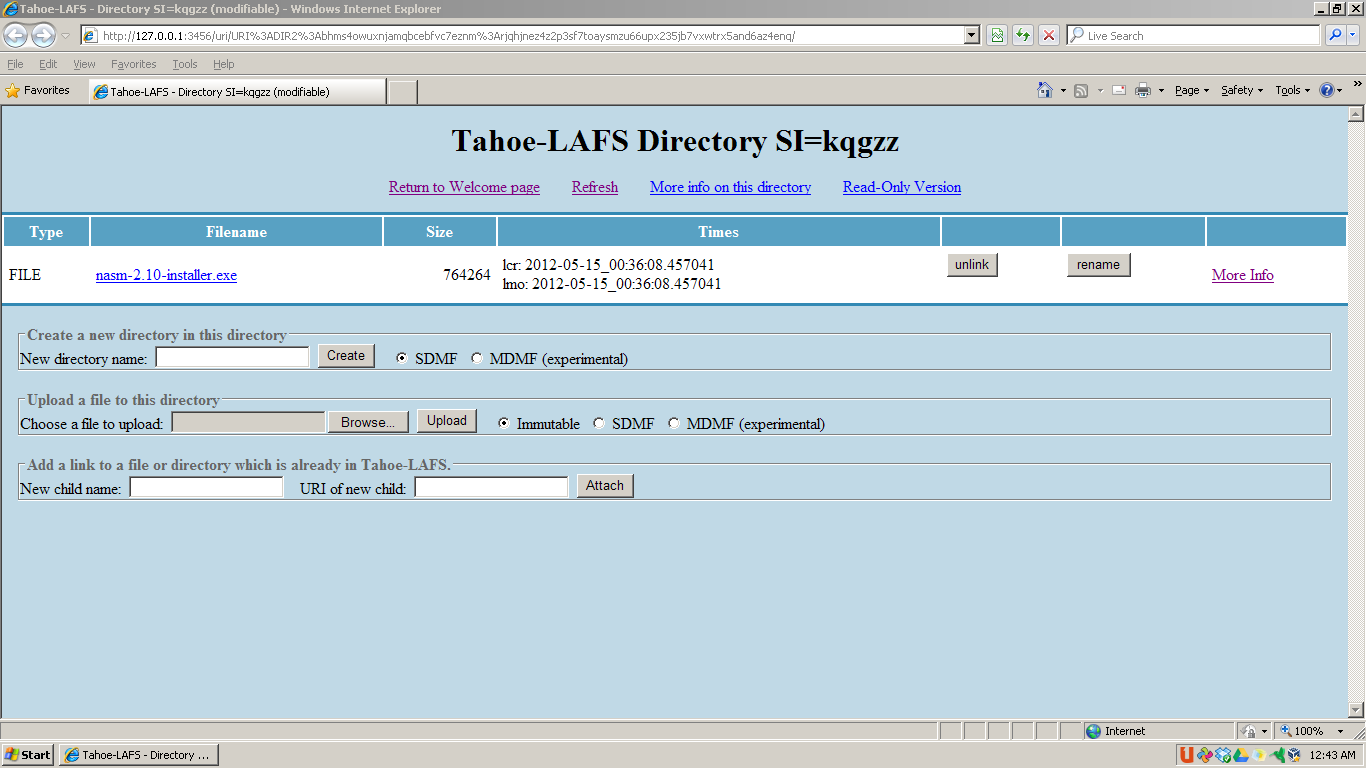Open the zoom level 100% dropdown
This screenshot has height=768, width=1366.
[1340, 731]
